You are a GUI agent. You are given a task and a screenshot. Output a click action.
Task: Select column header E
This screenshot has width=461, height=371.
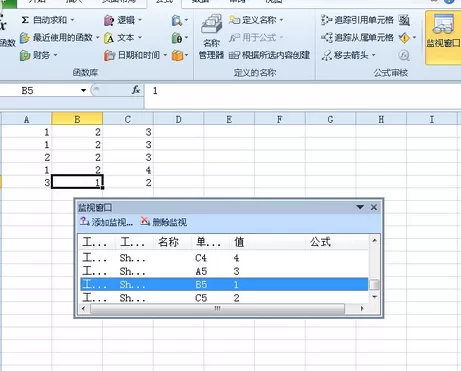coord(229,119)
